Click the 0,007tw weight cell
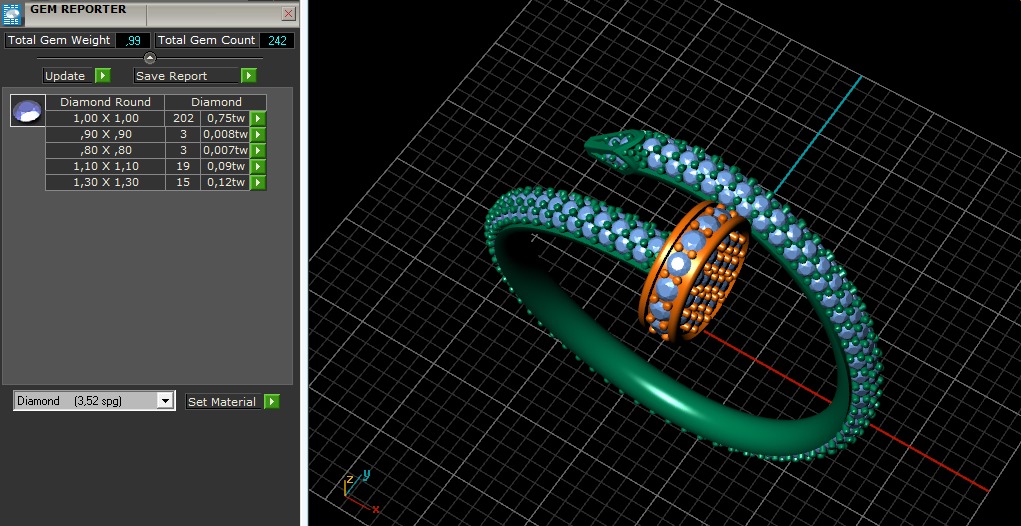Screen dimensions: 1021x526 click(x=225, y=150)
